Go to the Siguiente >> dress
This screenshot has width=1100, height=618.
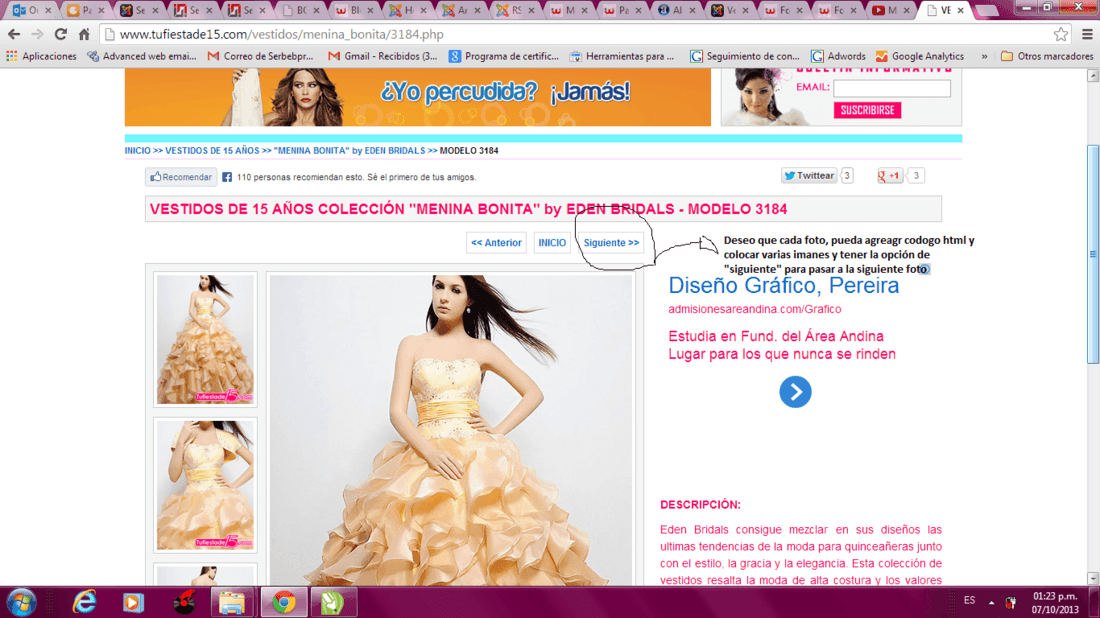611,243
